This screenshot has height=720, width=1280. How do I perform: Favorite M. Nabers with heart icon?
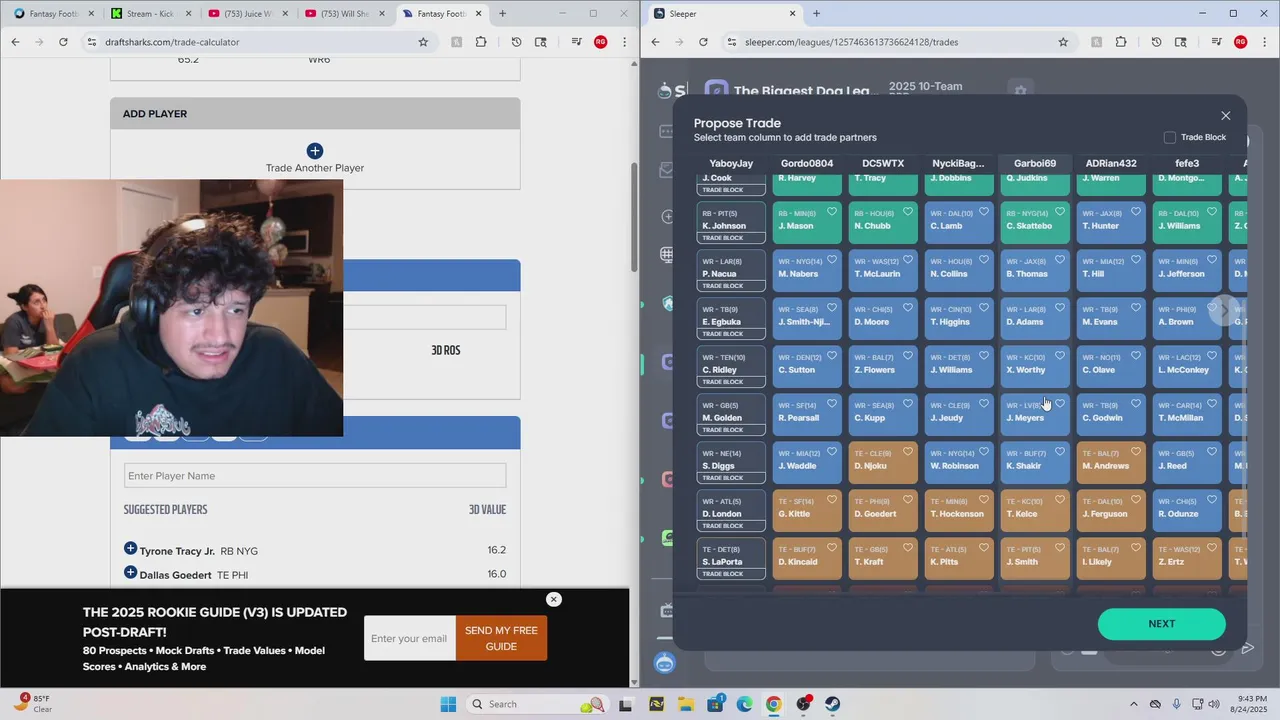pos(832,260)
